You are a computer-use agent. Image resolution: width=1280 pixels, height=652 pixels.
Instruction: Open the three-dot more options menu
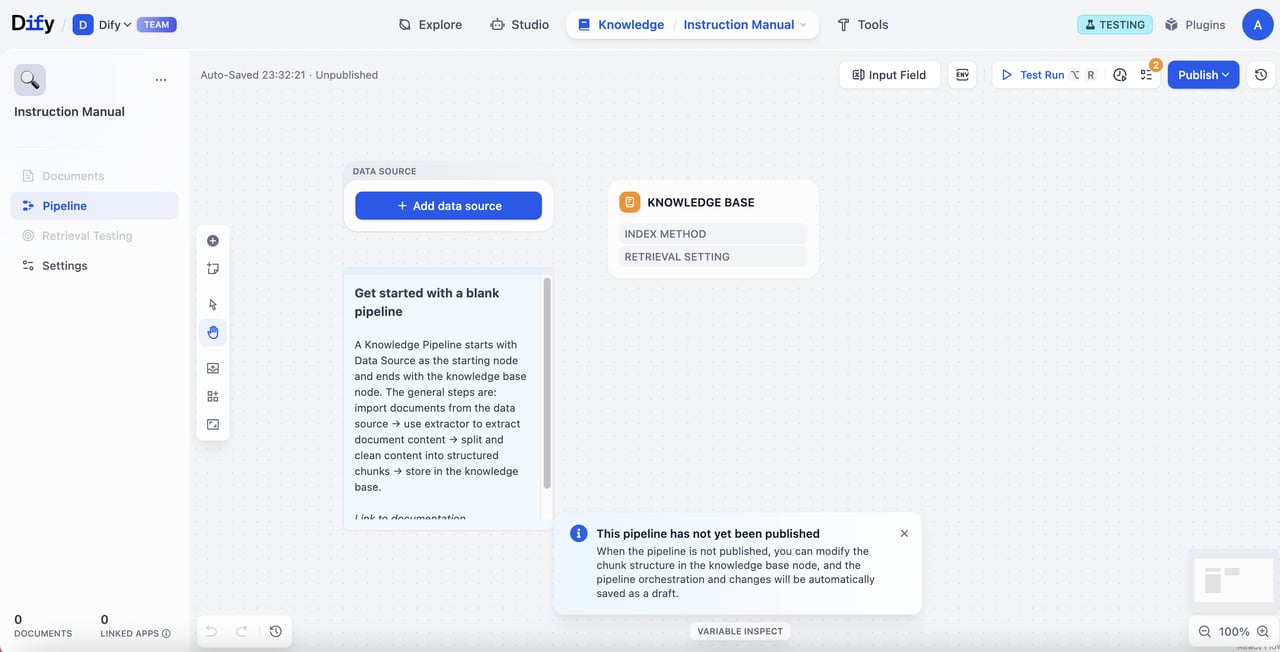coord(161,80)
